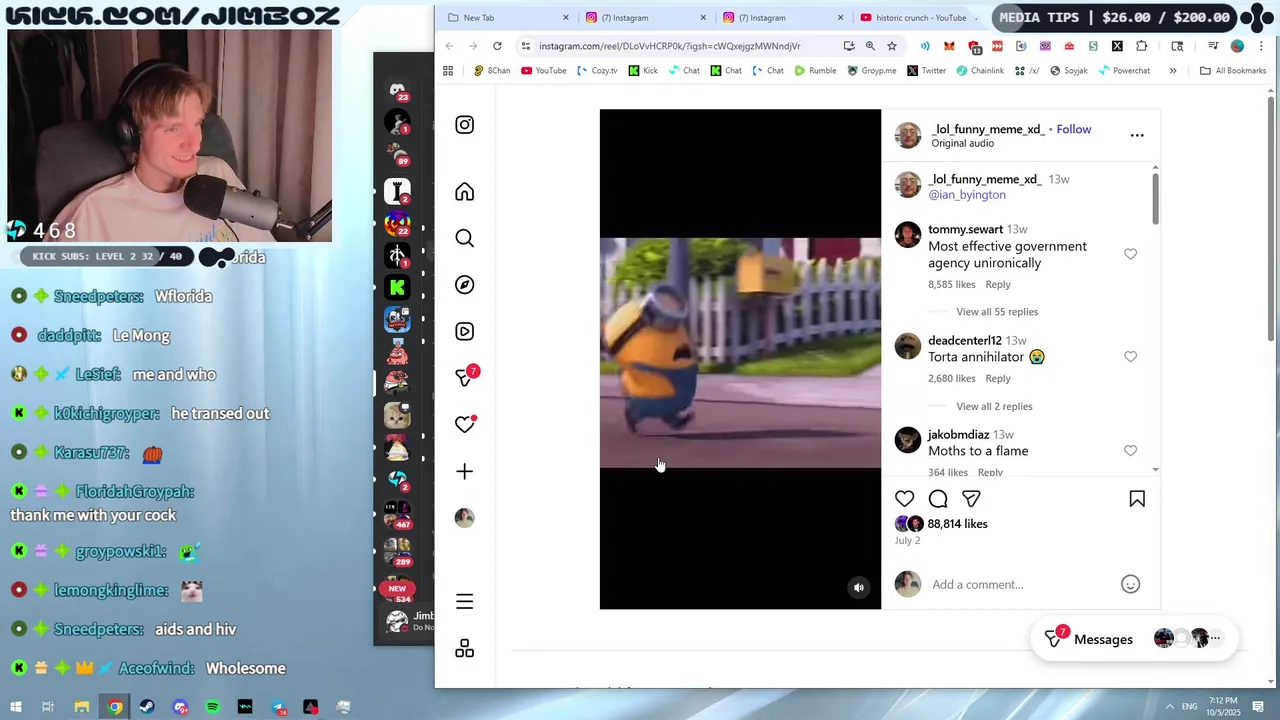Go back in Chrome
The width and height of the screenshot is (1280, 720).
(449, 46)
